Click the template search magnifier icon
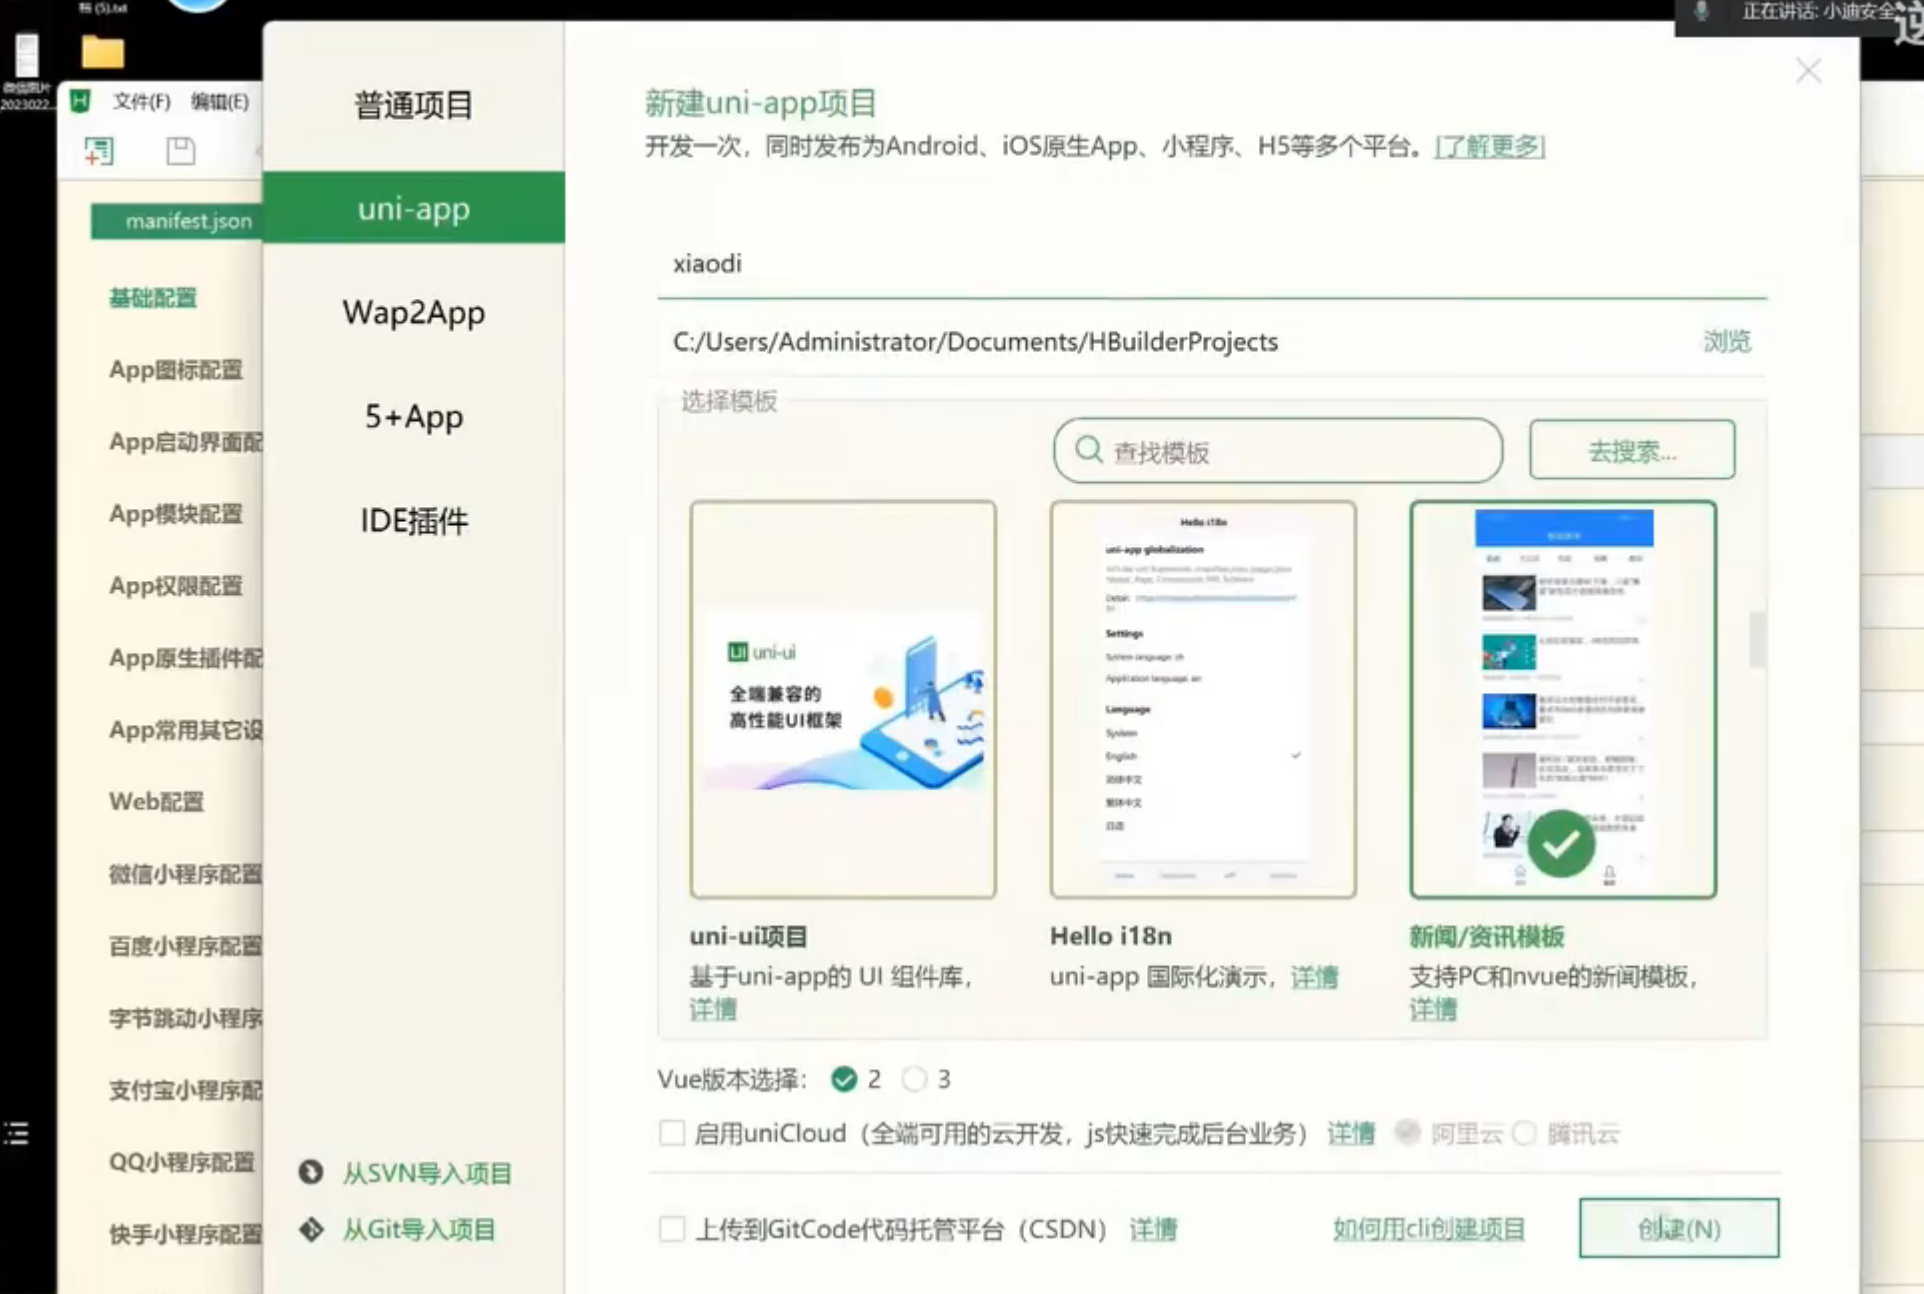The height and width of the screenshot is (1294, 1924). 1088,451
